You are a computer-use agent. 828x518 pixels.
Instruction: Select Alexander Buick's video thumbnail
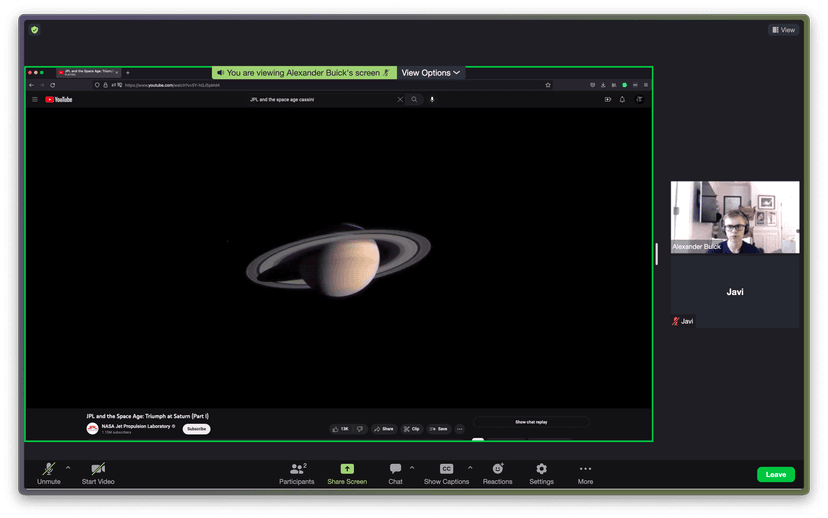734,217
